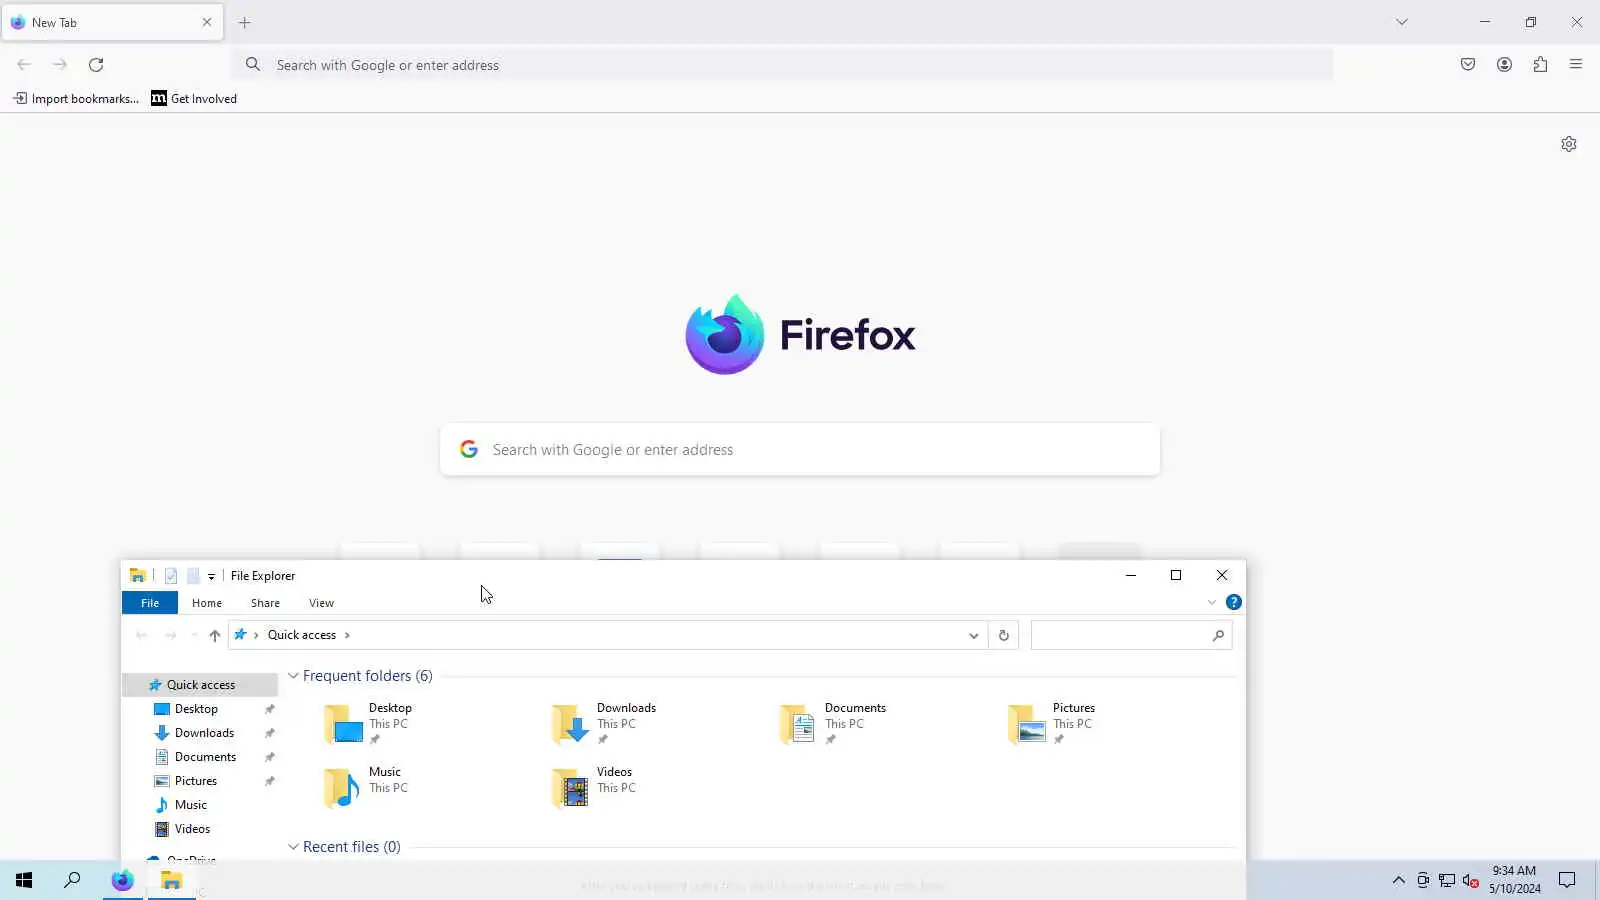
Task: Select the New Tab tab
Action: [x=112, y=22]
